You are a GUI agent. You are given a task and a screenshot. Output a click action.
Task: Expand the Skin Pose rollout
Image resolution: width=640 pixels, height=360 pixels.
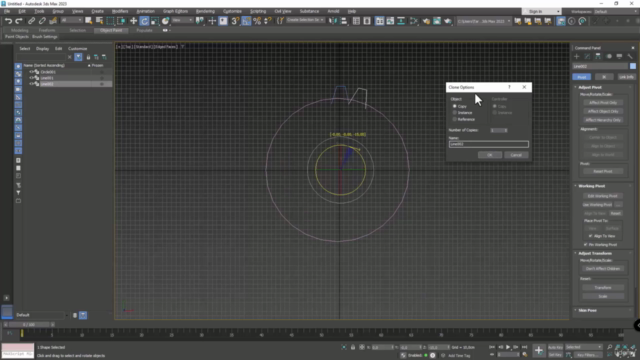587,310
